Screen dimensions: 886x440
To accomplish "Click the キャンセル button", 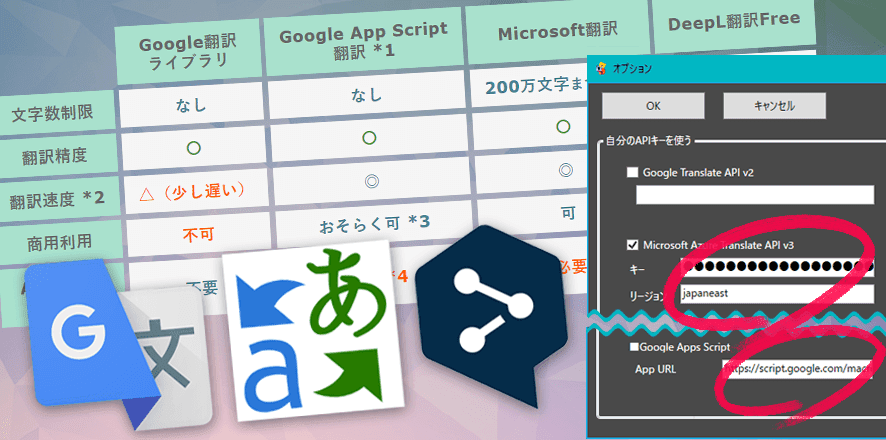I will 774,106.
